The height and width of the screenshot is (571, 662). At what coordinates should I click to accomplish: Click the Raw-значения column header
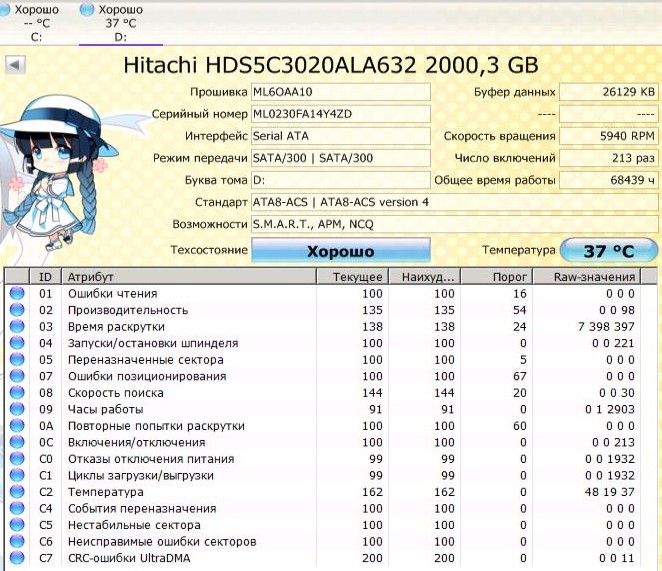(x=587, y=277)
